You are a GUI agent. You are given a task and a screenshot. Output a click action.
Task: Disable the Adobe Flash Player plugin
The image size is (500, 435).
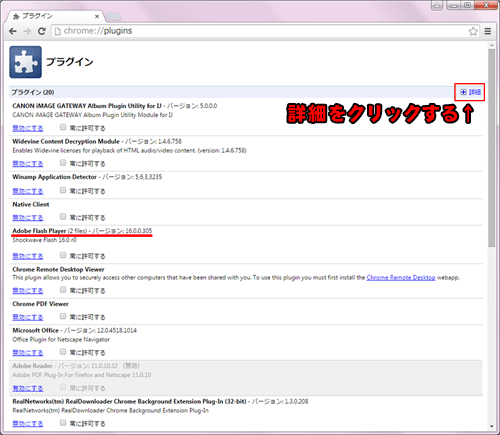pyautogui.click(x=28, y=256)
